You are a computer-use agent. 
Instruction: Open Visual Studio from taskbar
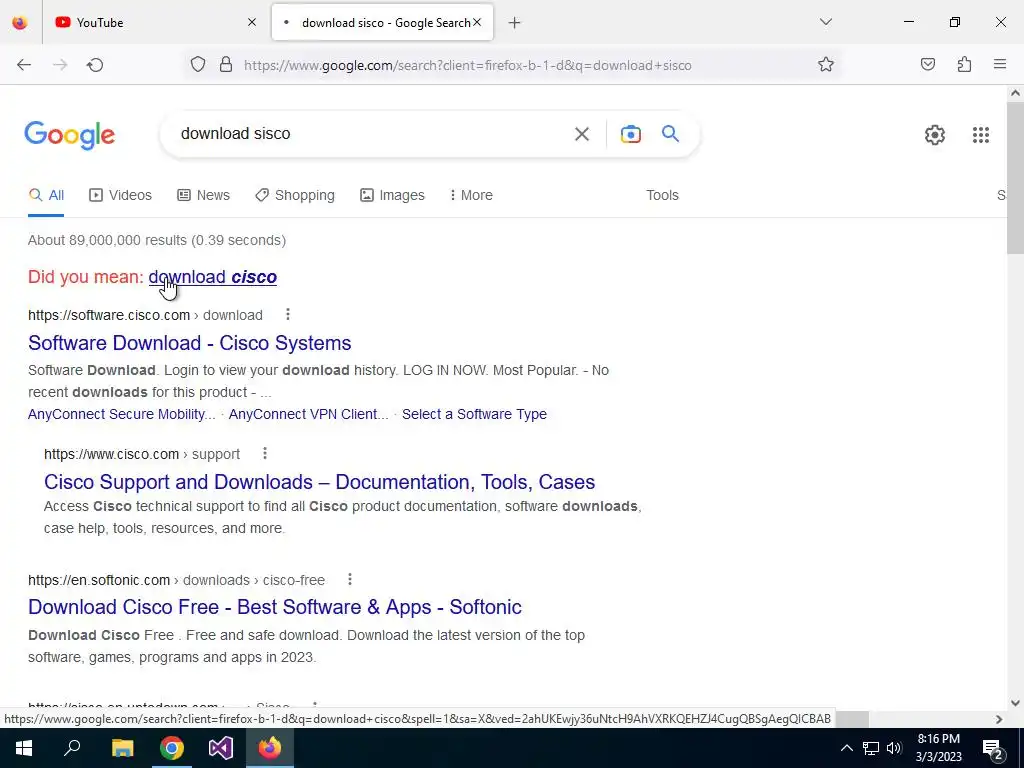click(x=221, y=748)
